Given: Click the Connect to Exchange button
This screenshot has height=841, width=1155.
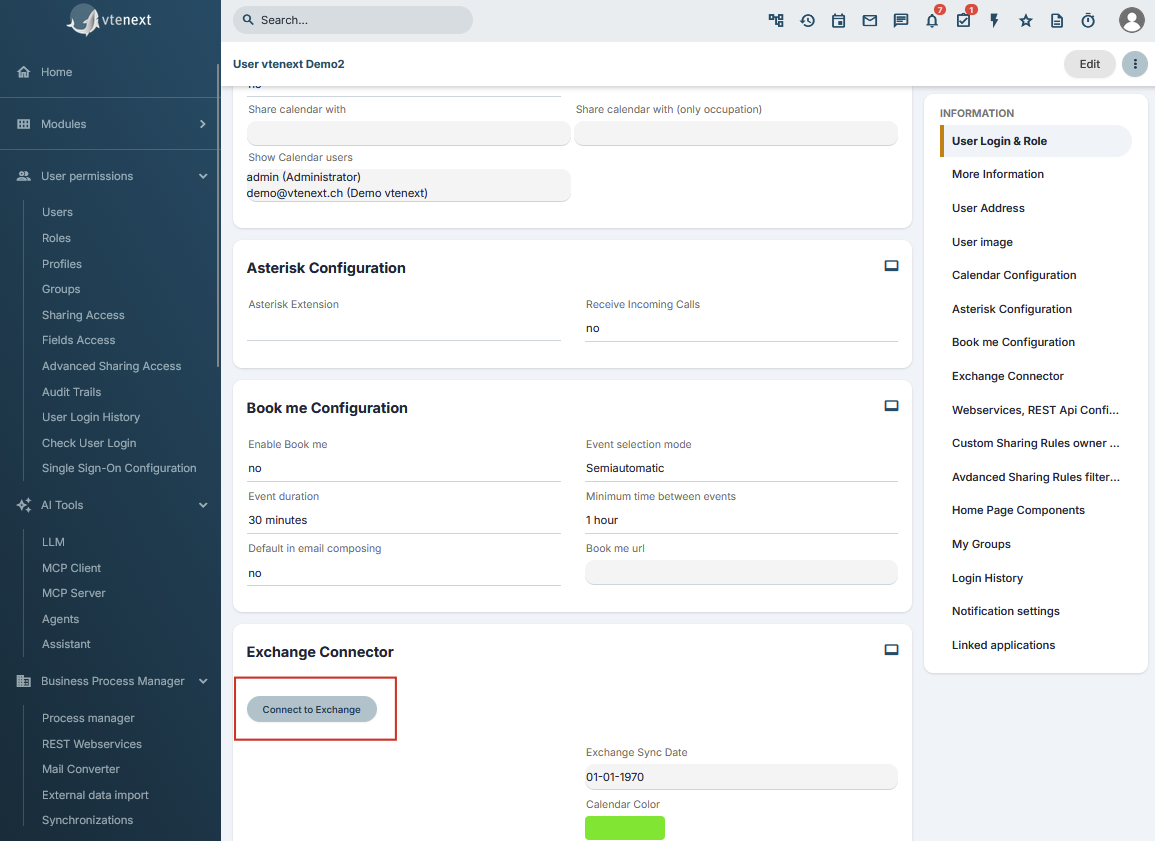Looking at the screenshot, I should pos(312,709).
